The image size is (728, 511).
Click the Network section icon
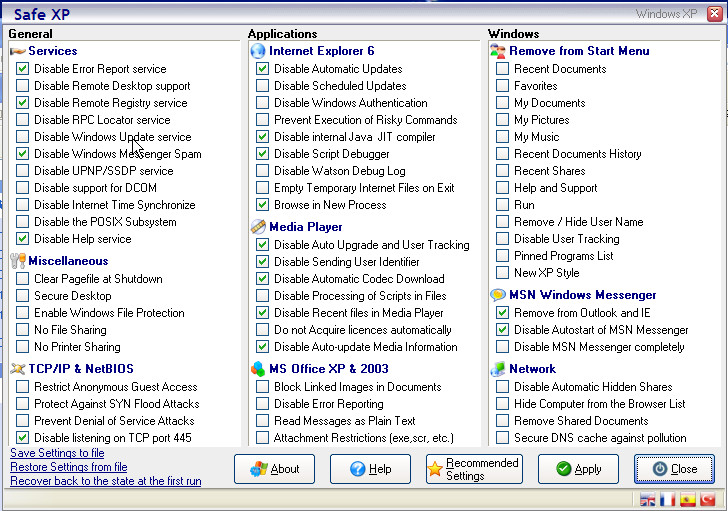[498, 369]
